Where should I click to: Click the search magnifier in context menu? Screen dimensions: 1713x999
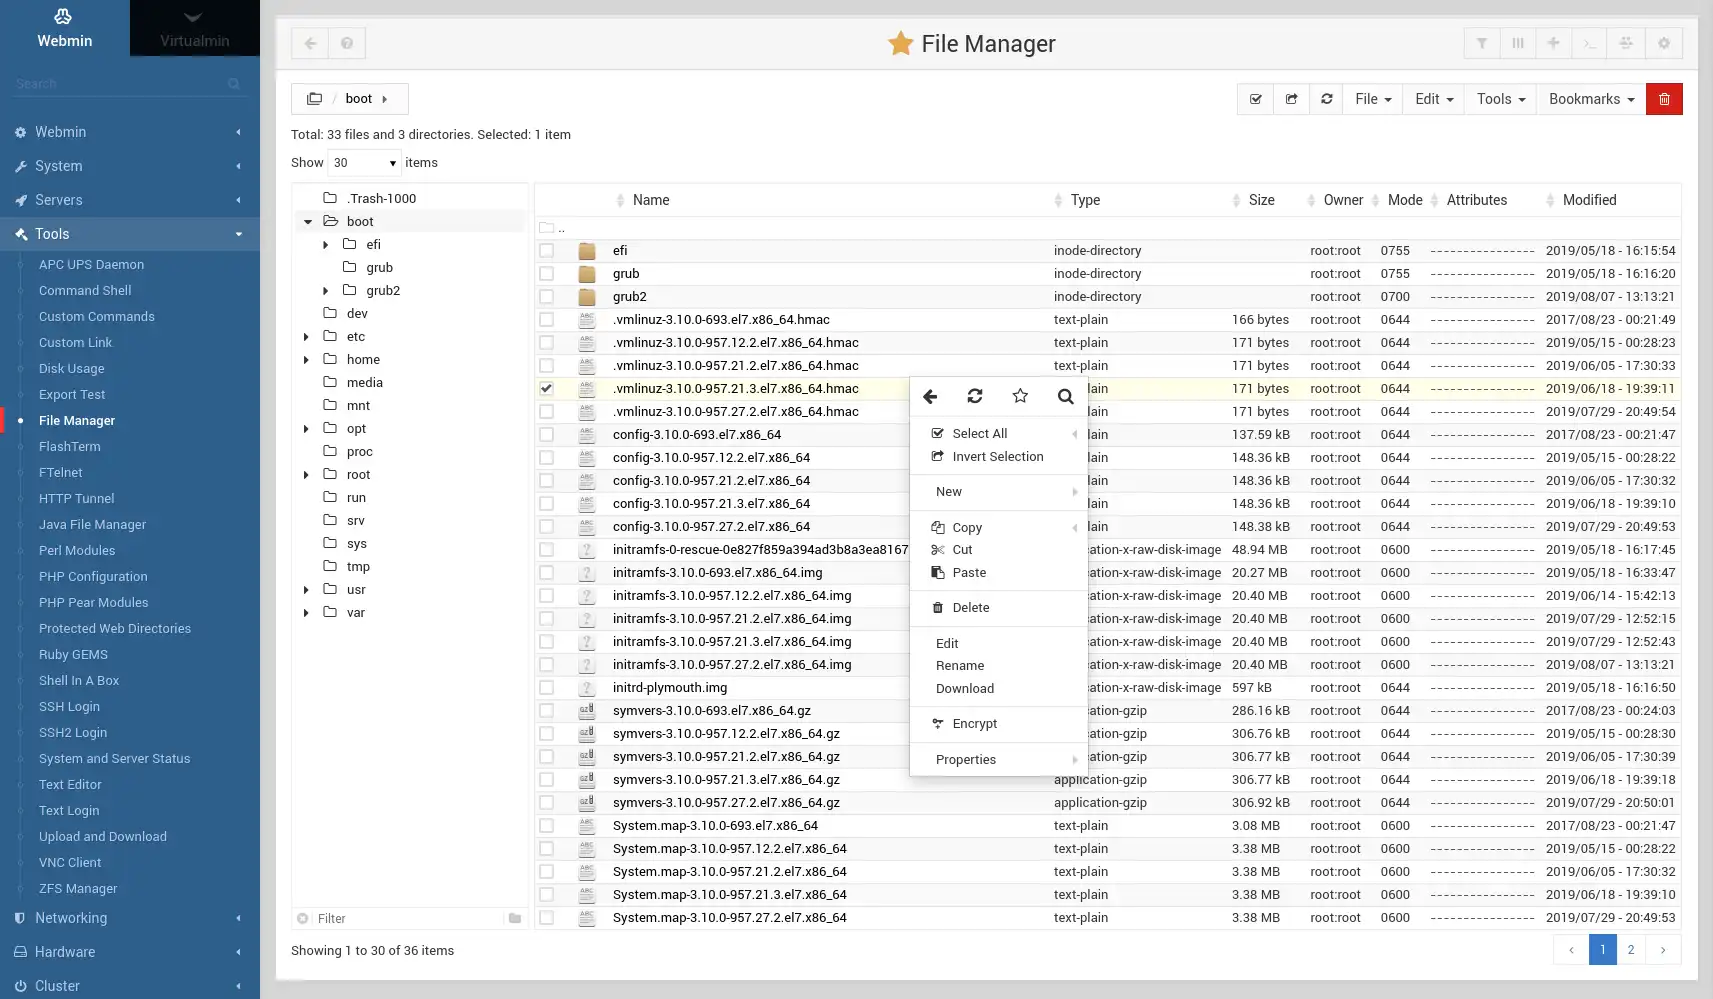[x=1065, y=396]
